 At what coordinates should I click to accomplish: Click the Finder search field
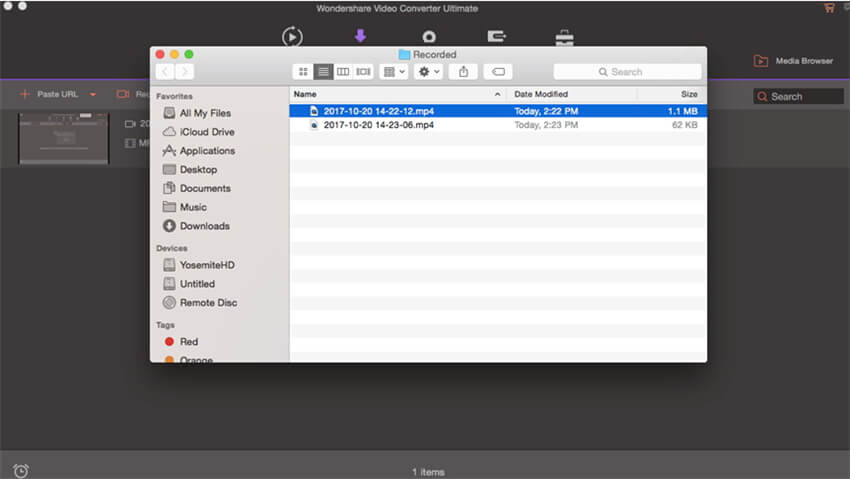627,72
